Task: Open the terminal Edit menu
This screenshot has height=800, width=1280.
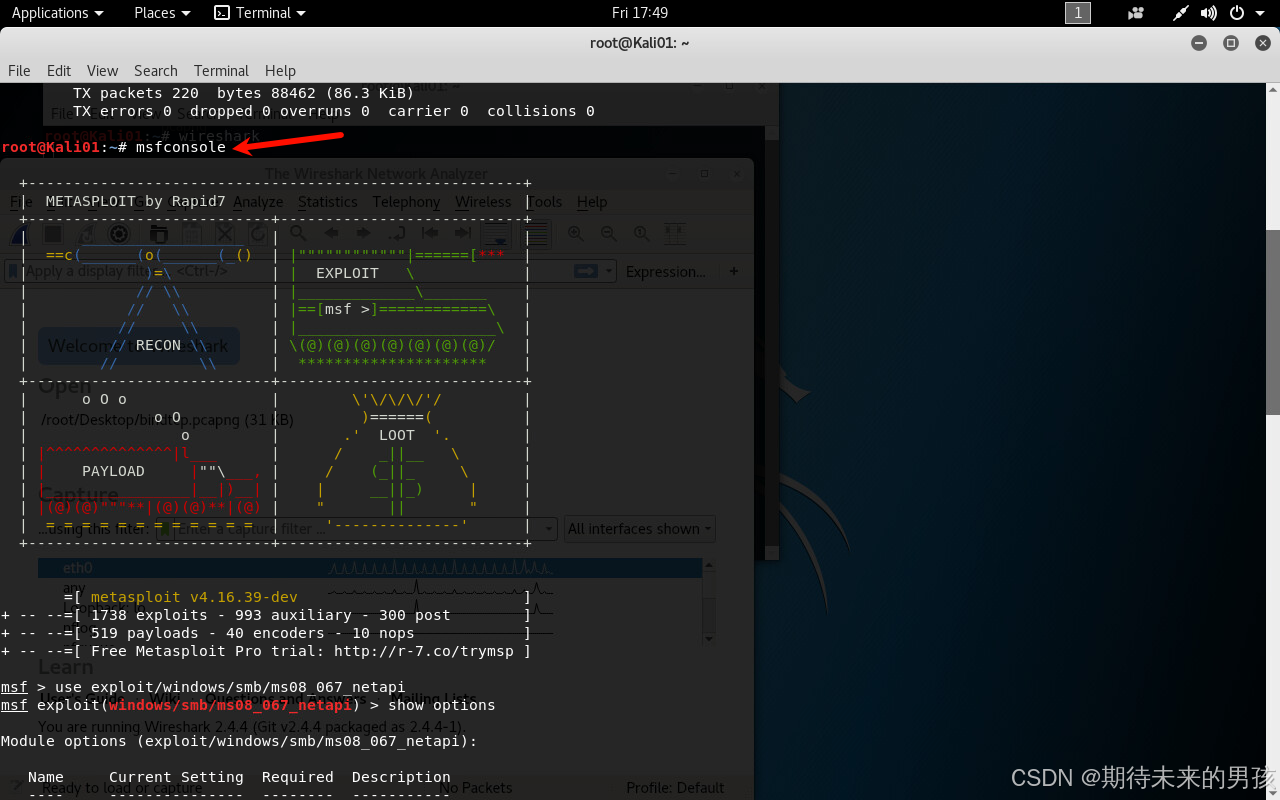Action: pyautogui.click(x=59, y=70)
